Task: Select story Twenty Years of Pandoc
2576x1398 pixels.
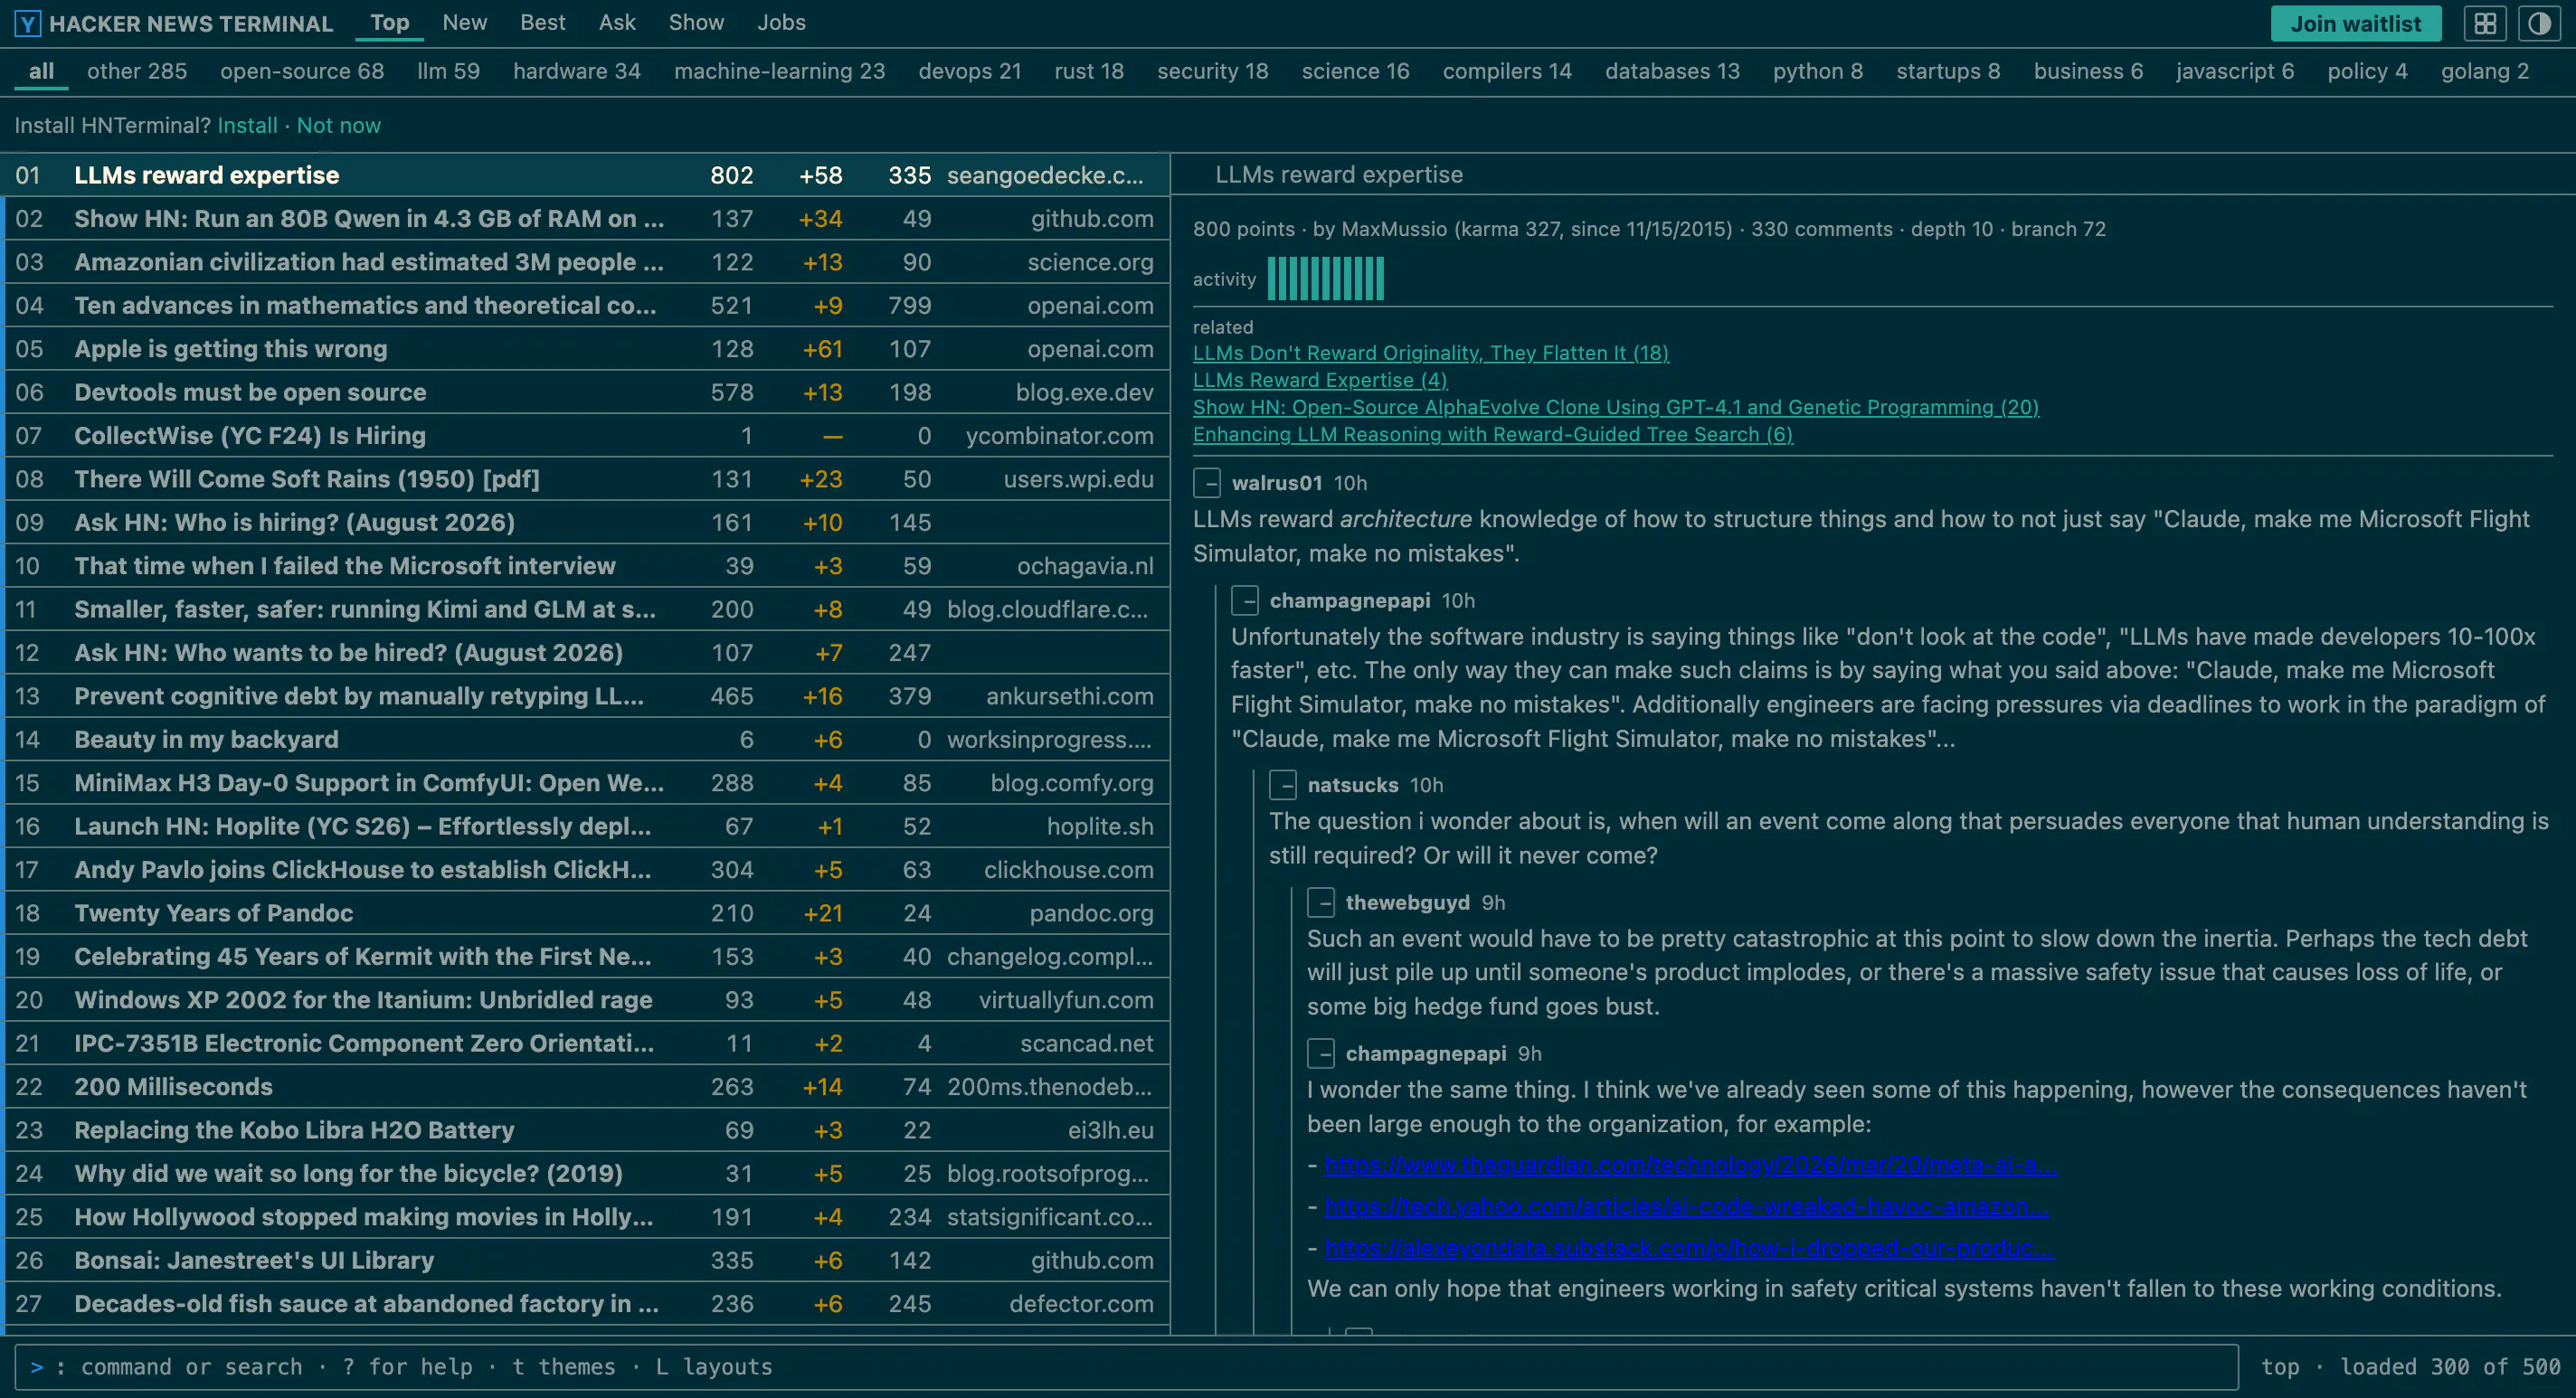Action: (585, 913)
